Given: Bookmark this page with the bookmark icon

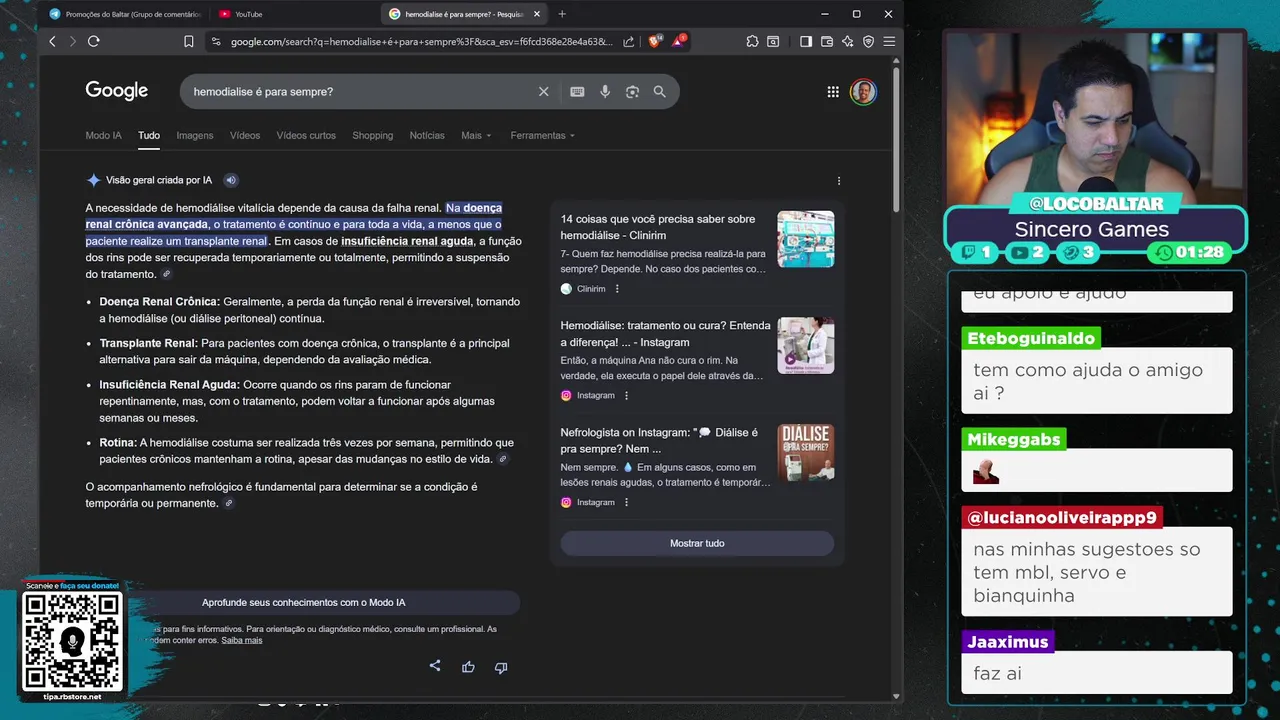Looking at the screenshot, I should (x=189, y=41).
